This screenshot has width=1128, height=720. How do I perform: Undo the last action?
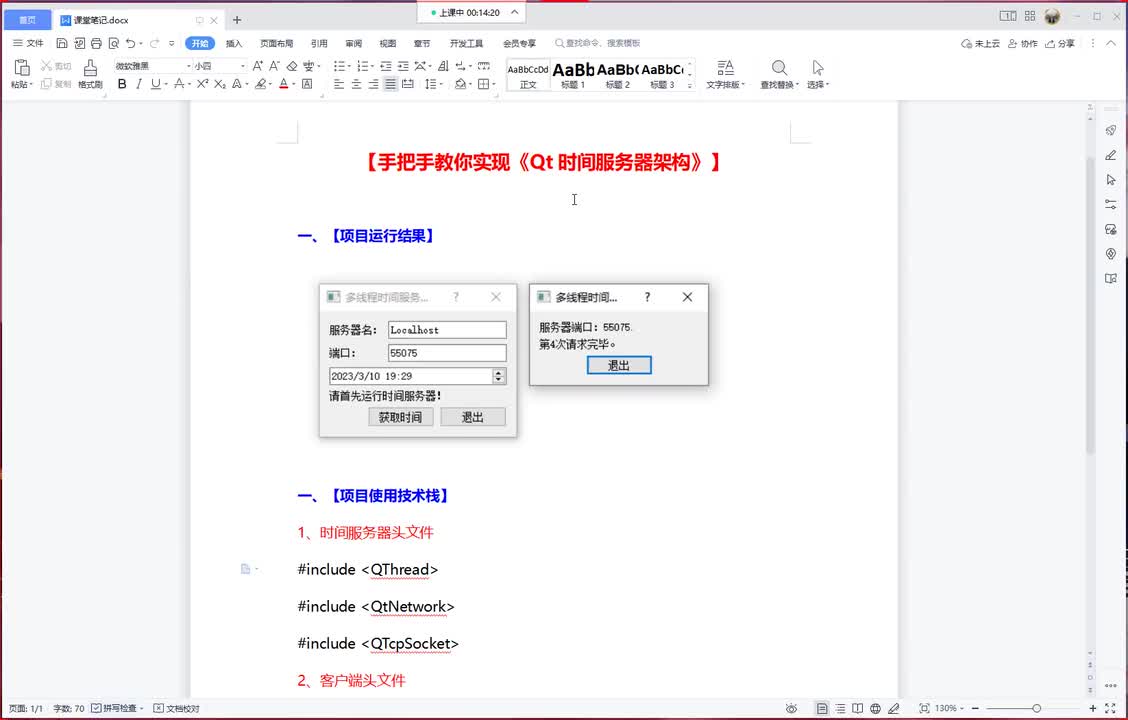click(130, 43)
